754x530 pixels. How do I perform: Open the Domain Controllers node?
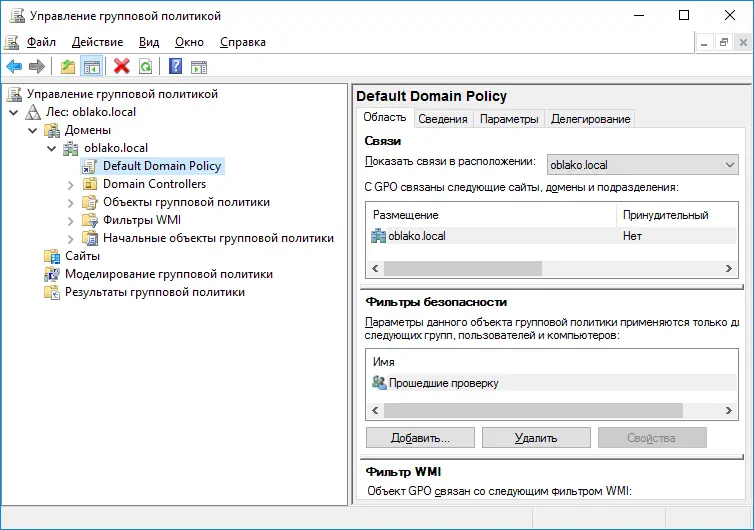point(154,184)
